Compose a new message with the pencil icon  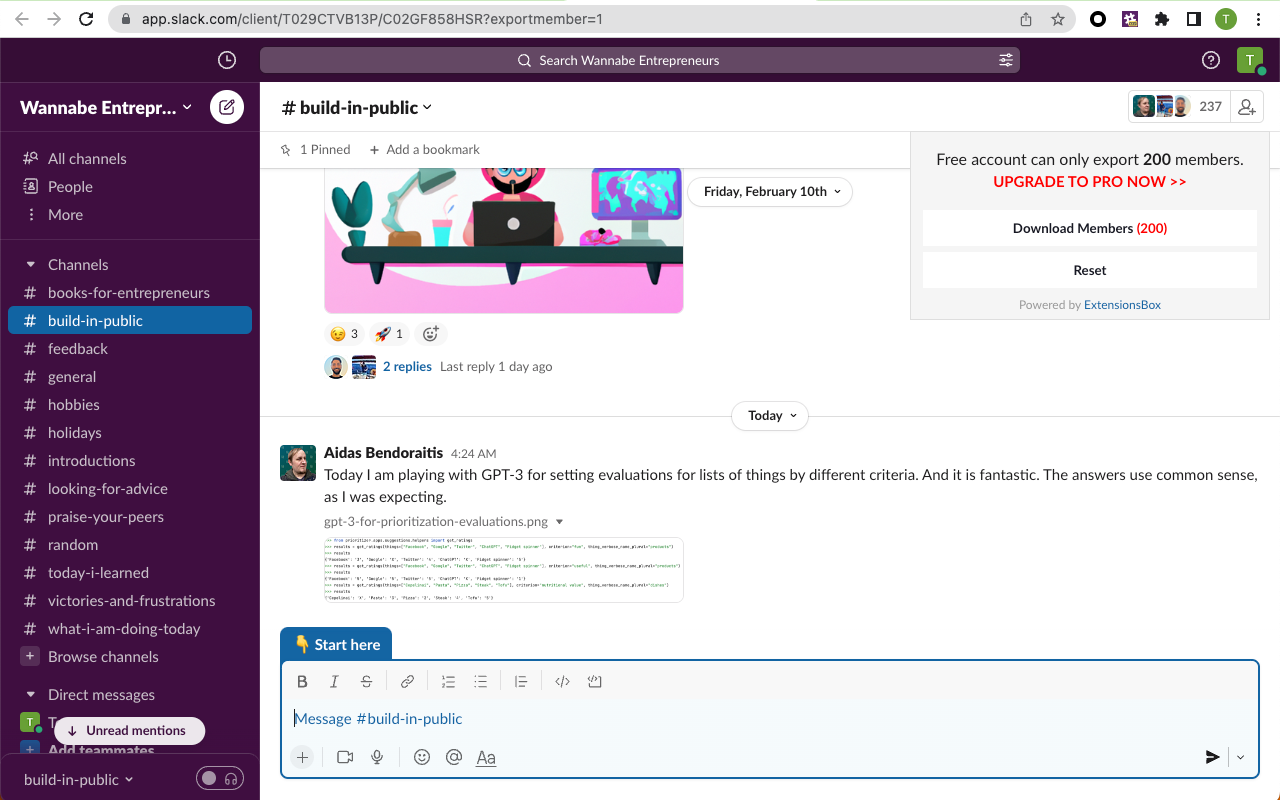(227, 107)
